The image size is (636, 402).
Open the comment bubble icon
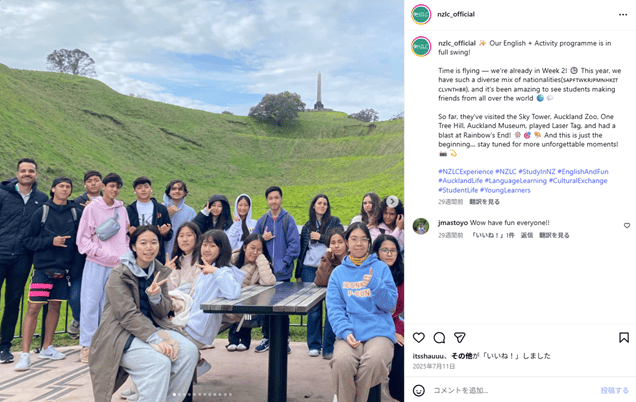(439, 338)
